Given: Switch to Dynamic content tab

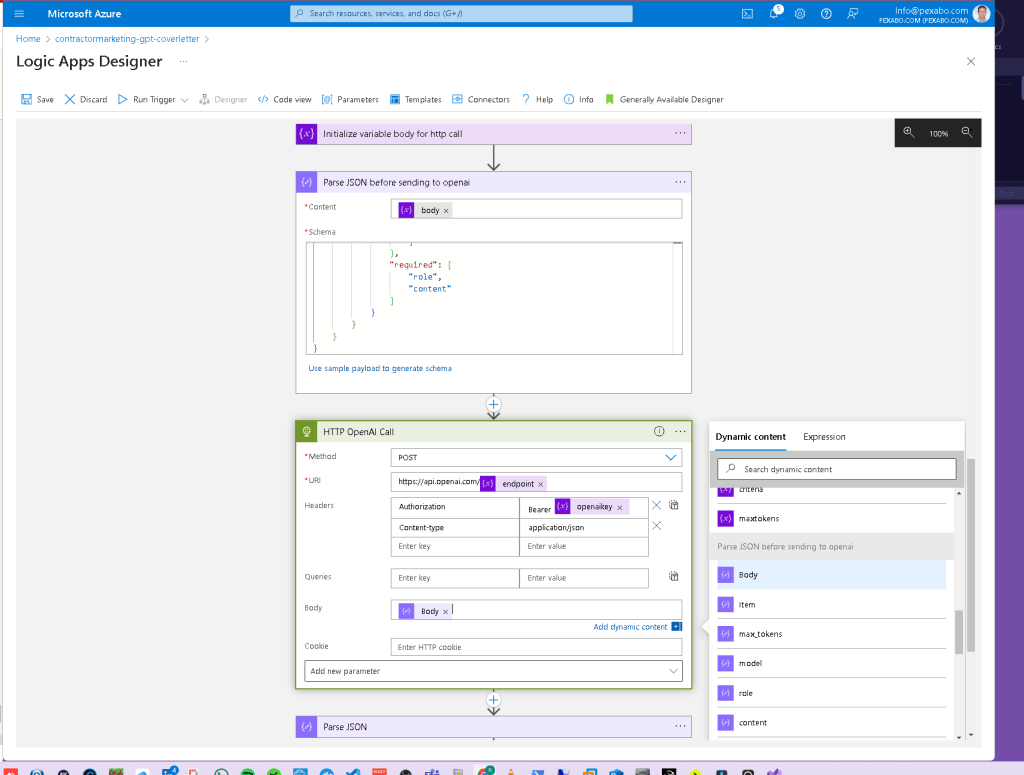Looking at the screenshot, I should [750, 437].
